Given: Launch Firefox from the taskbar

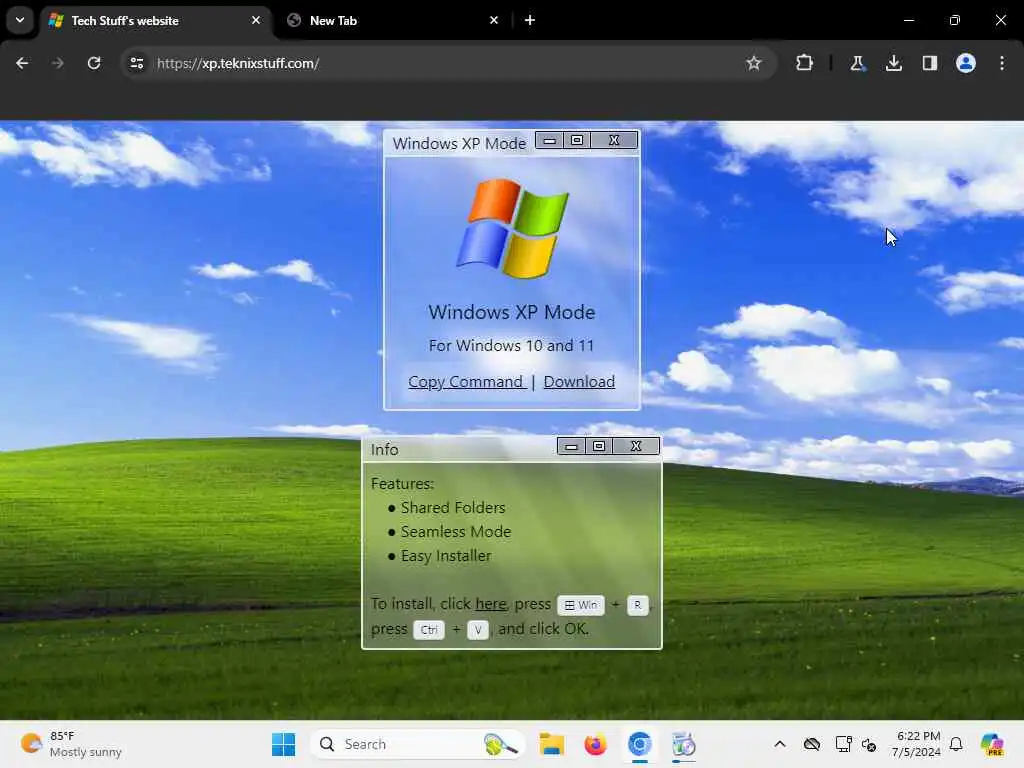Looking at the screenshot, I should [x=595, y=744].
